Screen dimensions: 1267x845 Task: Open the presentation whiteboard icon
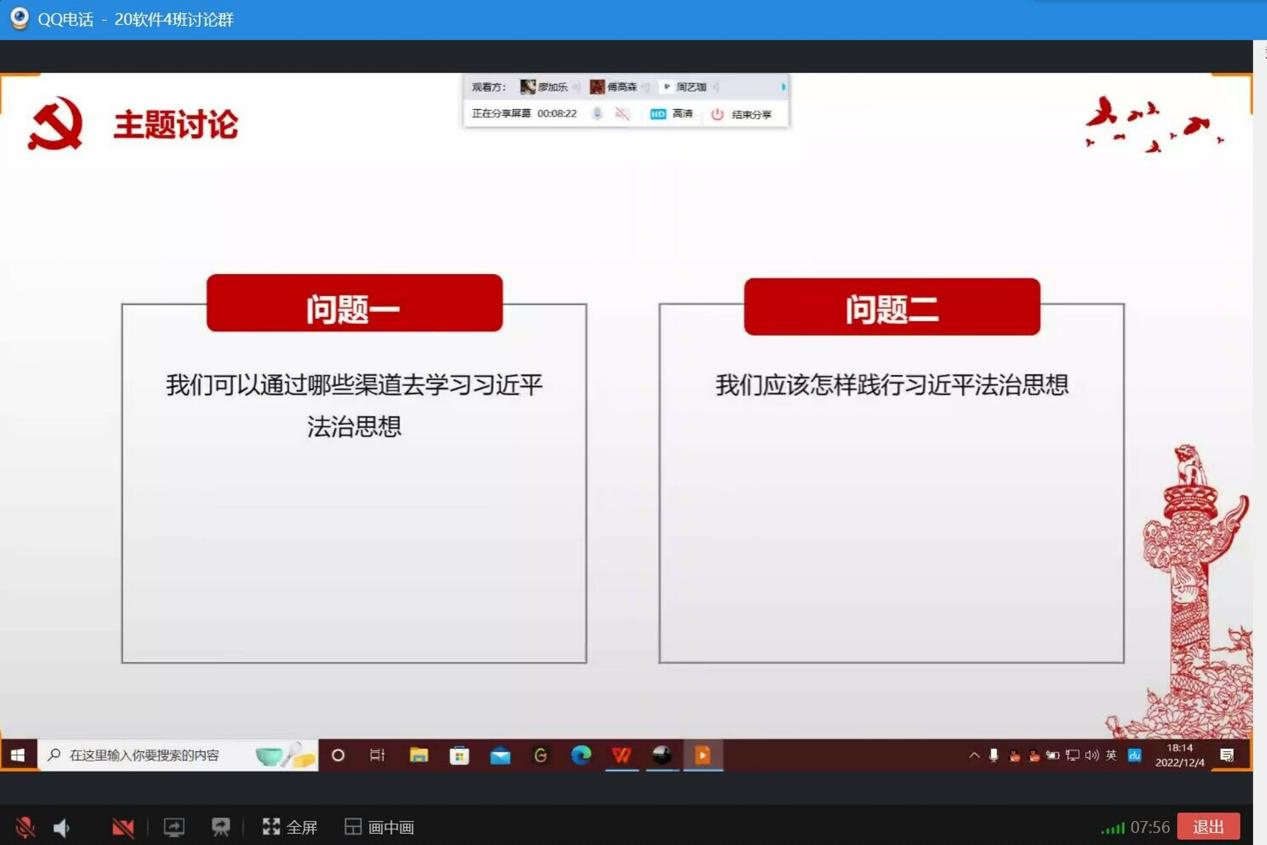[x=220, y=827]
